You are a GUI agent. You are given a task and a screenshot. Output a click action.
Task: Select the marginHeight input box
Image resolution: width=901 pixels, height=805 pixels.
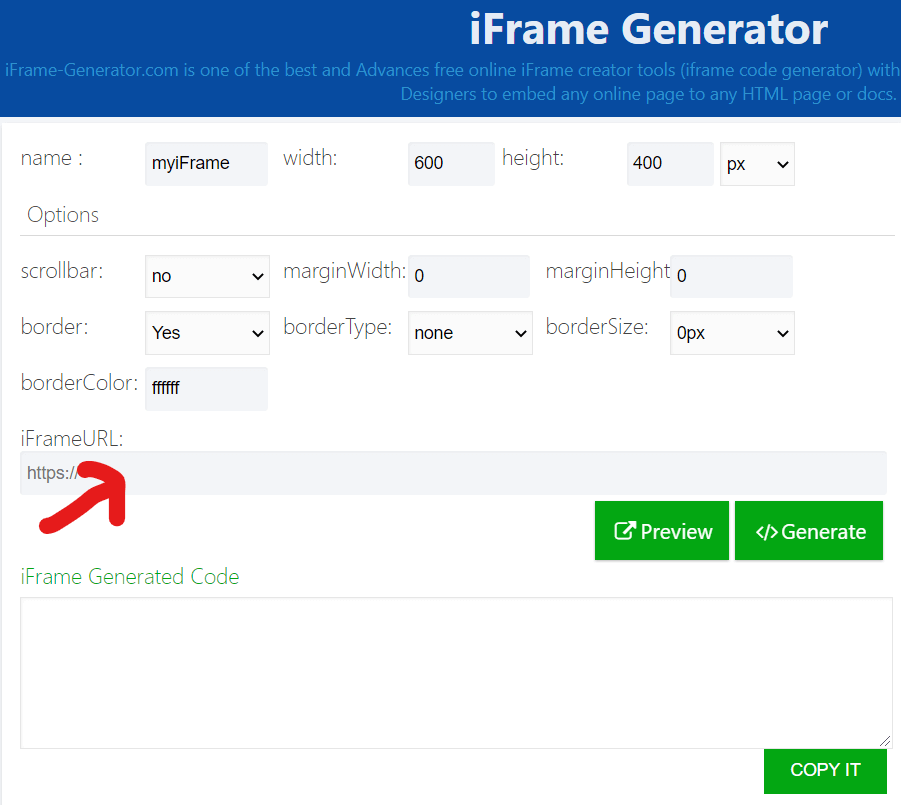[x=730, y=276]
